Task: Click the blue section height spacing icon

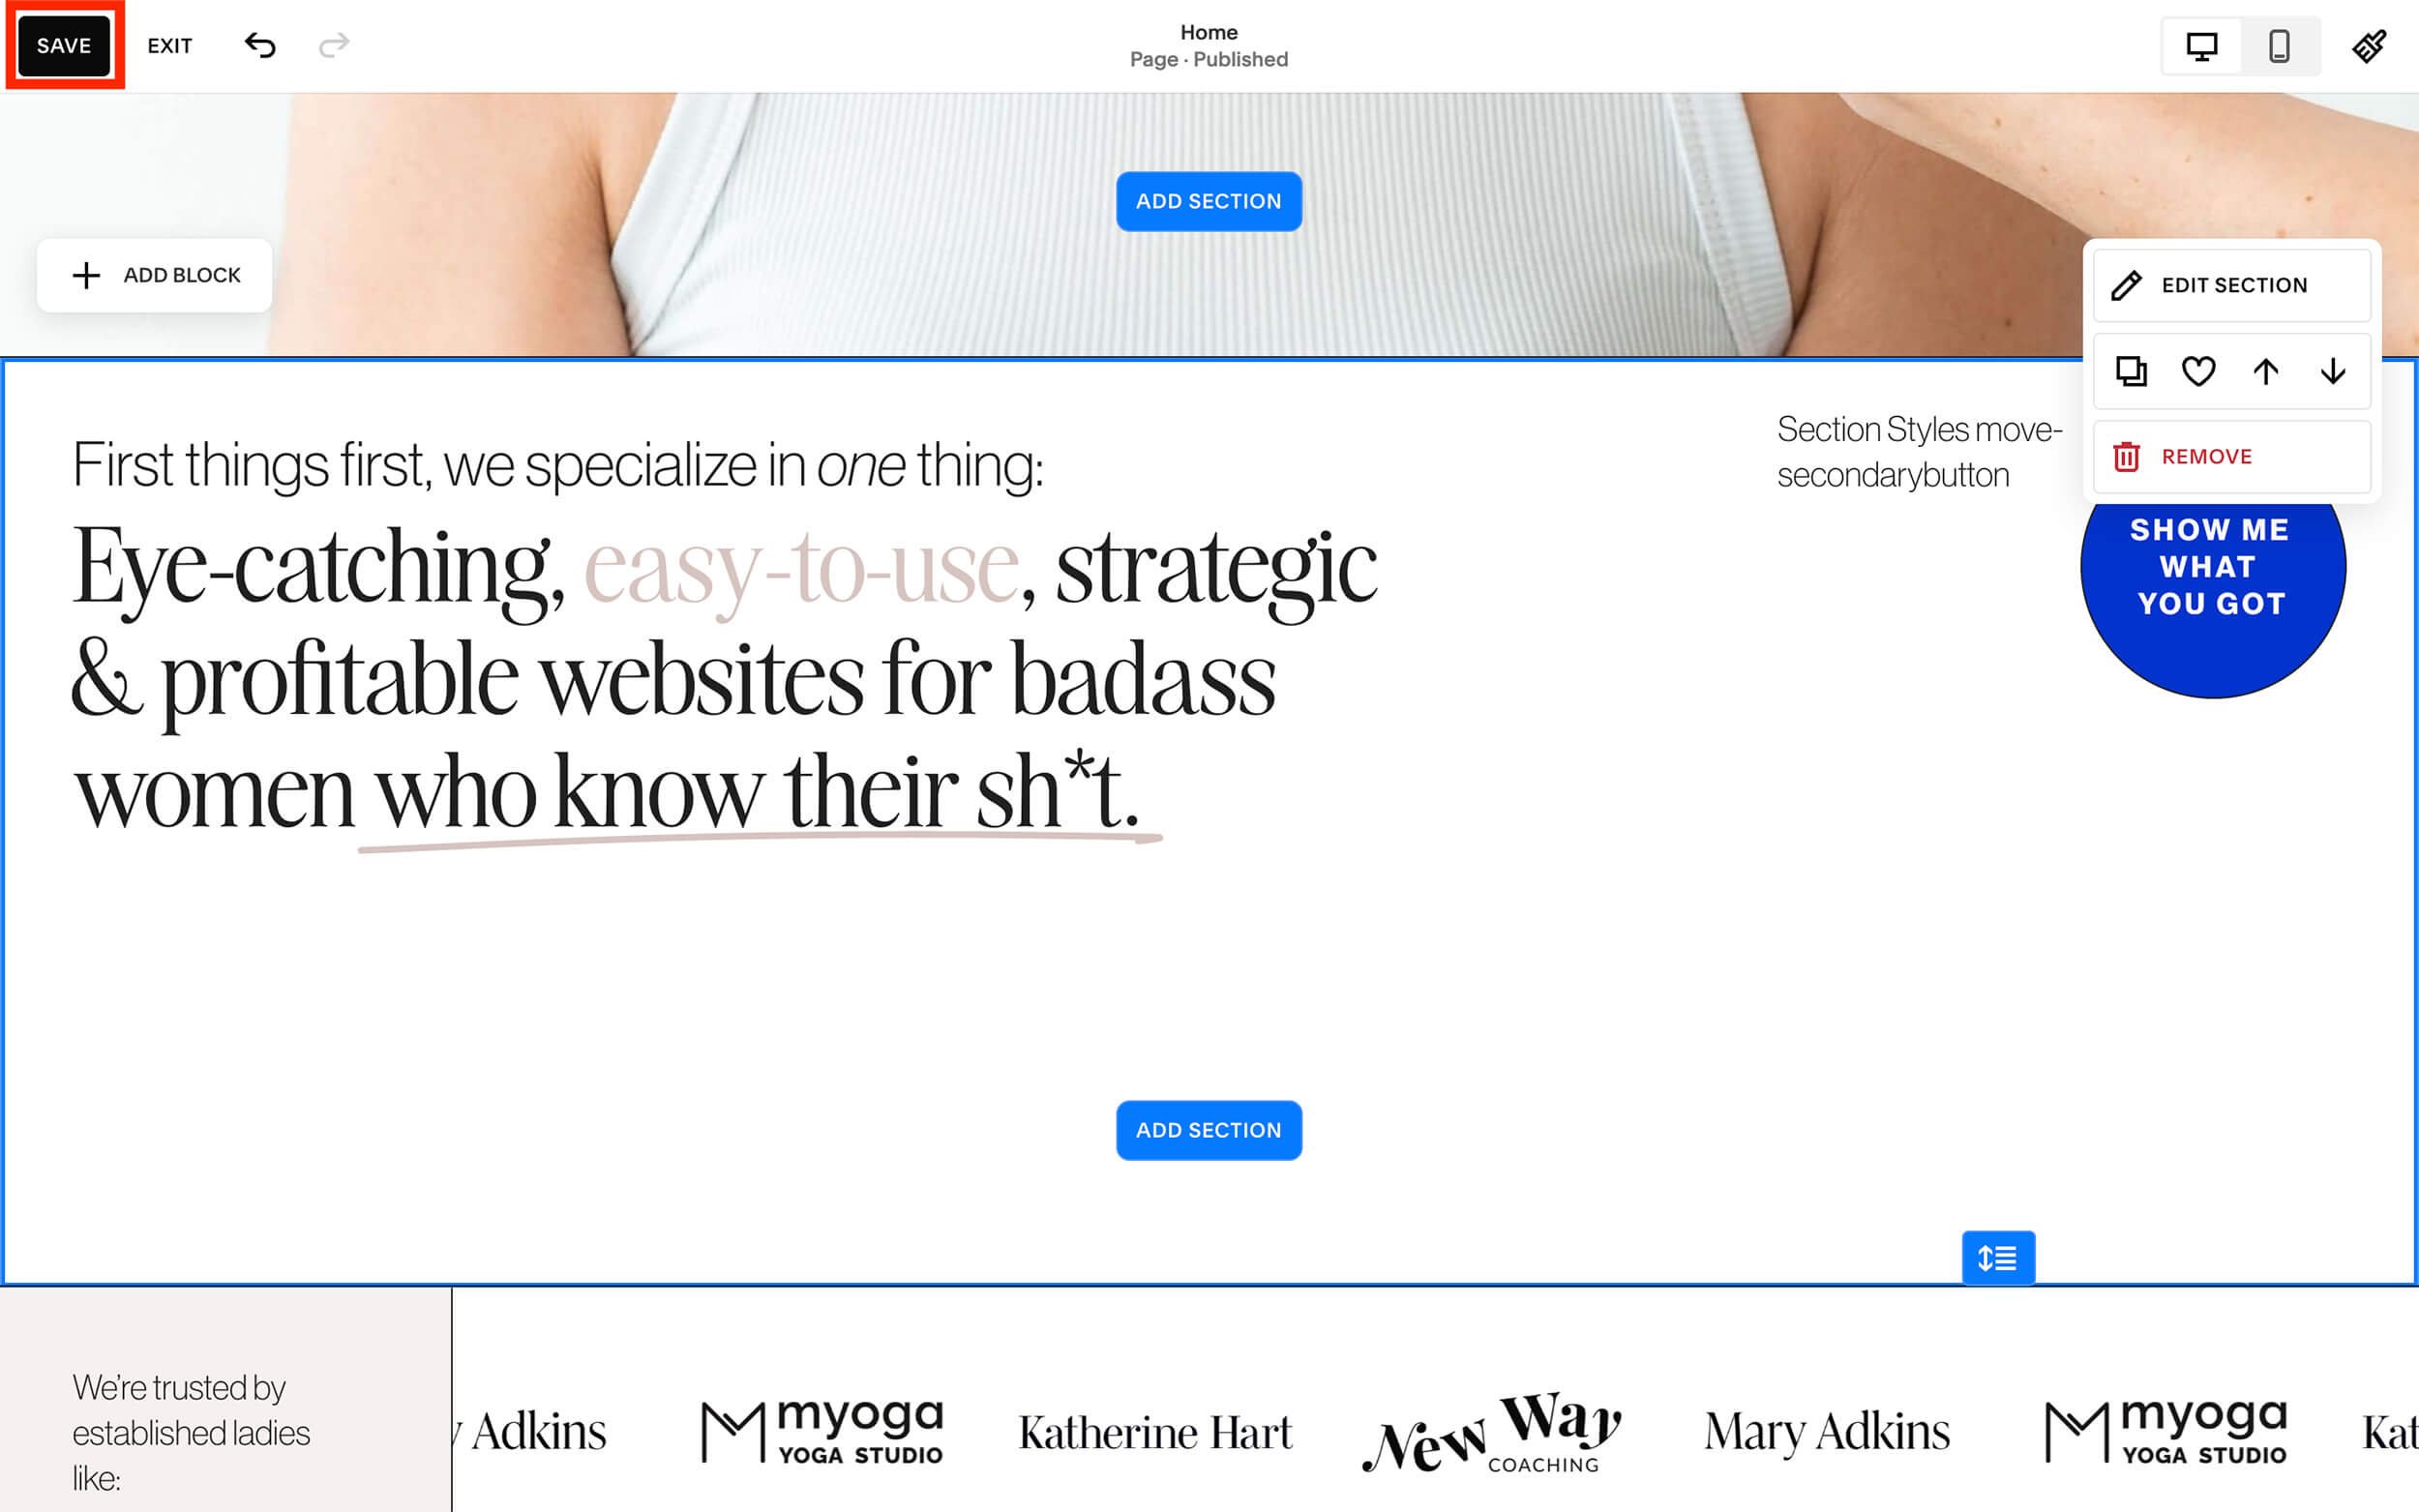Action: click(x=1998, y=1257)
